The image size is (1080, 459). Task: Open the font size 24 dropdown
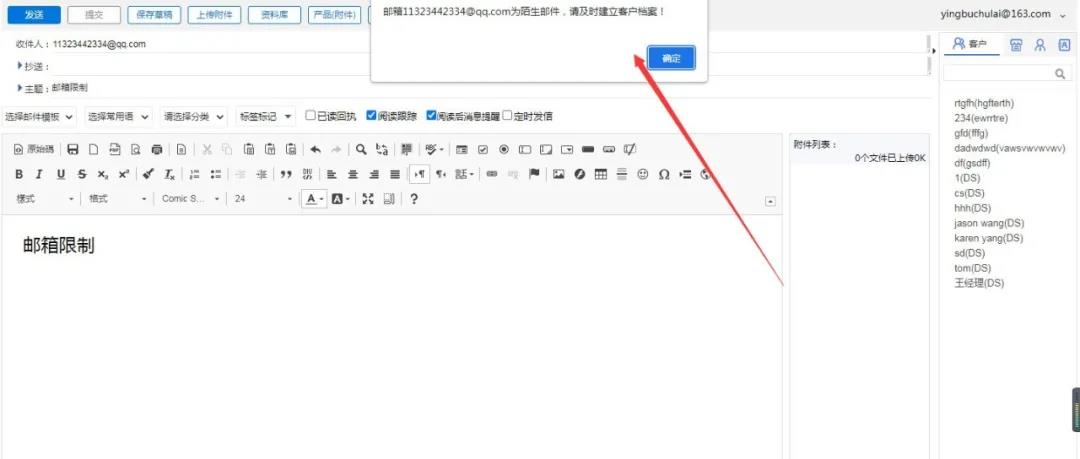264,198
